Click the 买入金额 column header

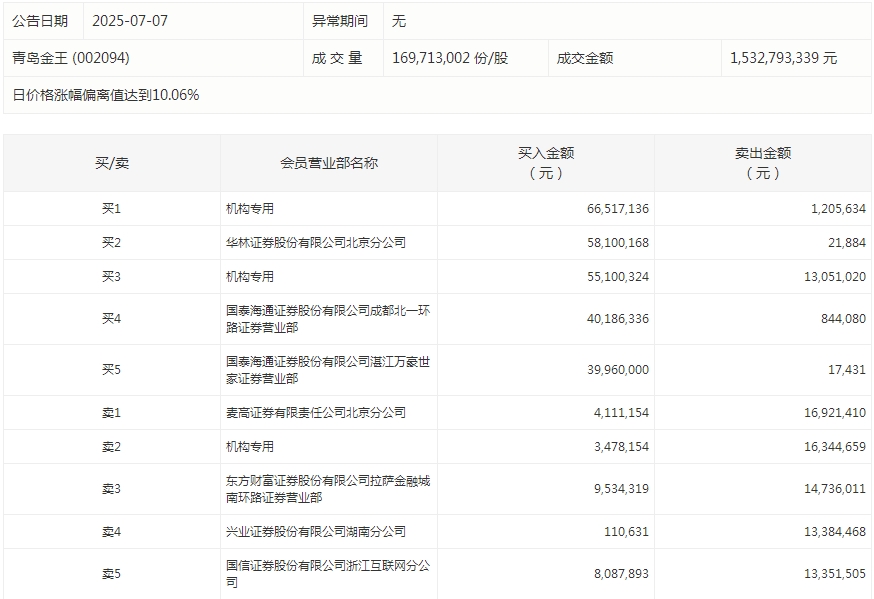coord(546,163)
